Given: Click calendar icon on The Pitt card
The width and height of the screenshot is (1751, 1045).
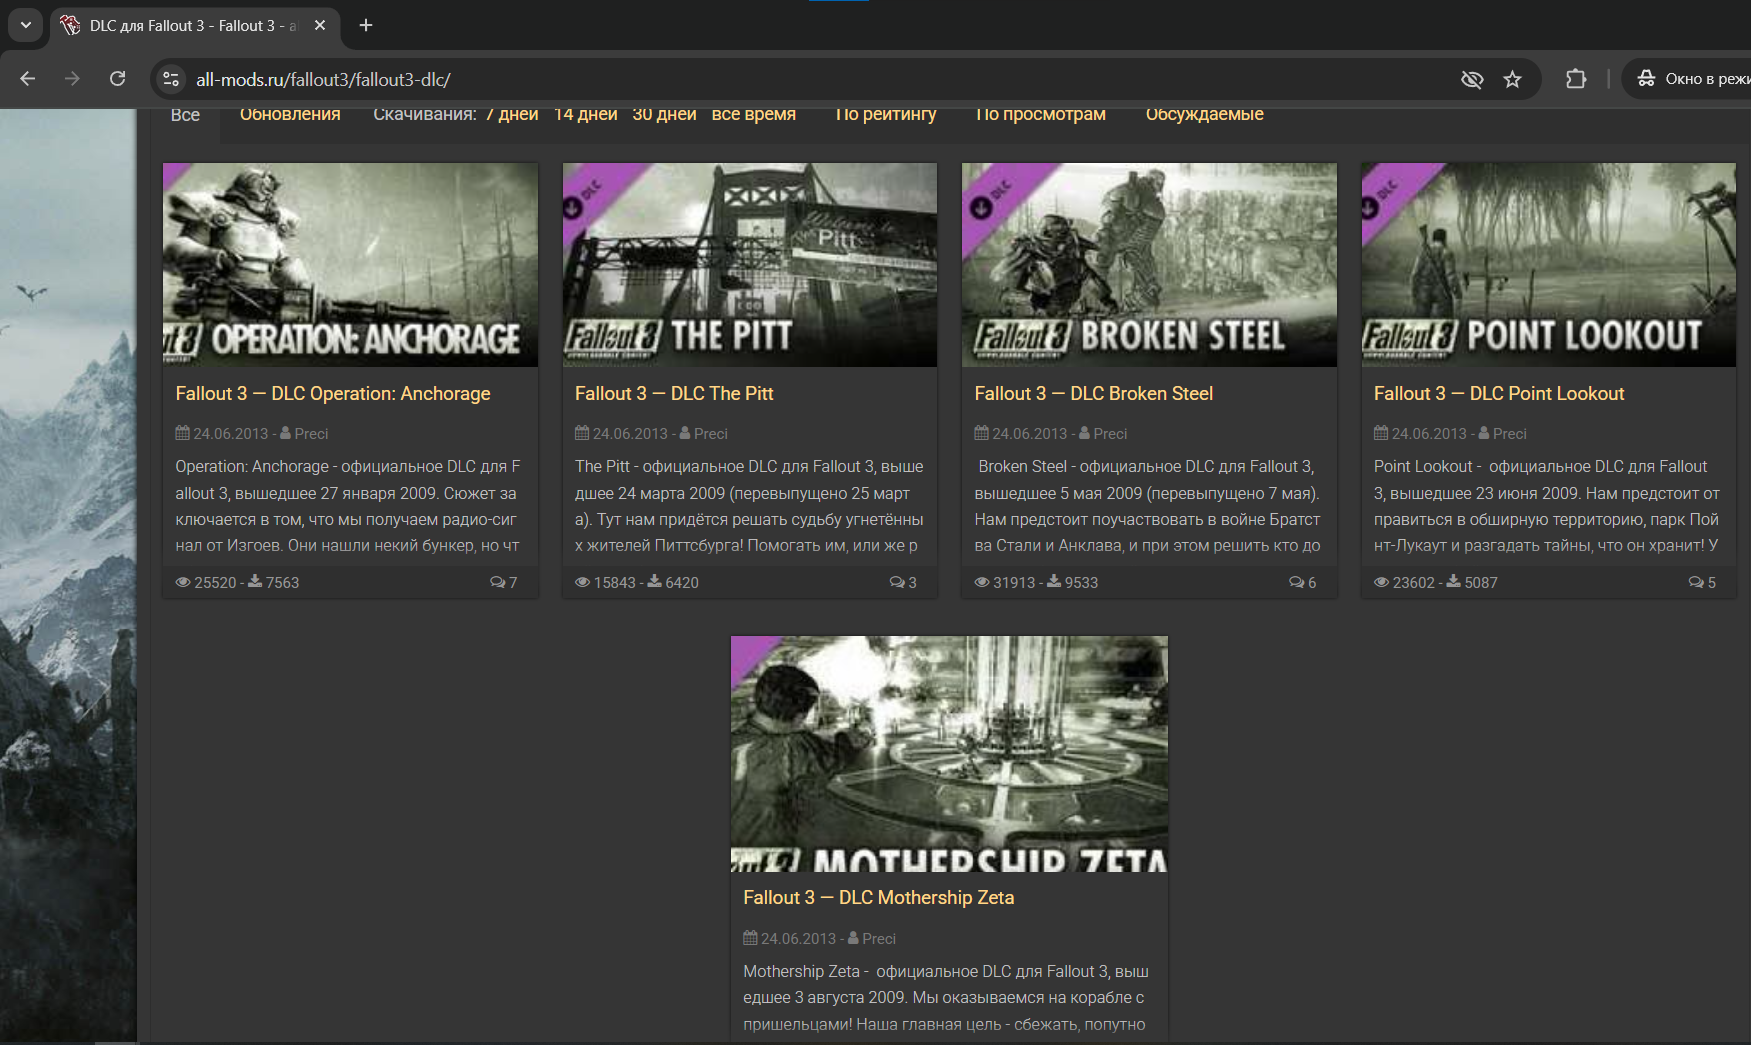Looking at the screenshot, I should (582, 433).
